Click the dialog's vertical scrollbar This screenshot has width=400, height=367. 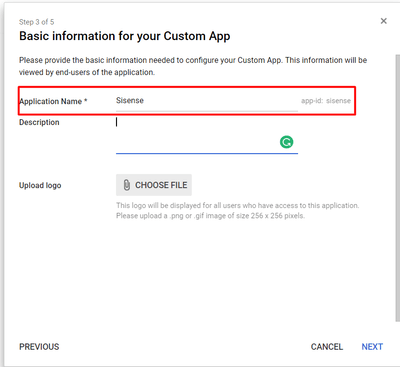point(397,188)
